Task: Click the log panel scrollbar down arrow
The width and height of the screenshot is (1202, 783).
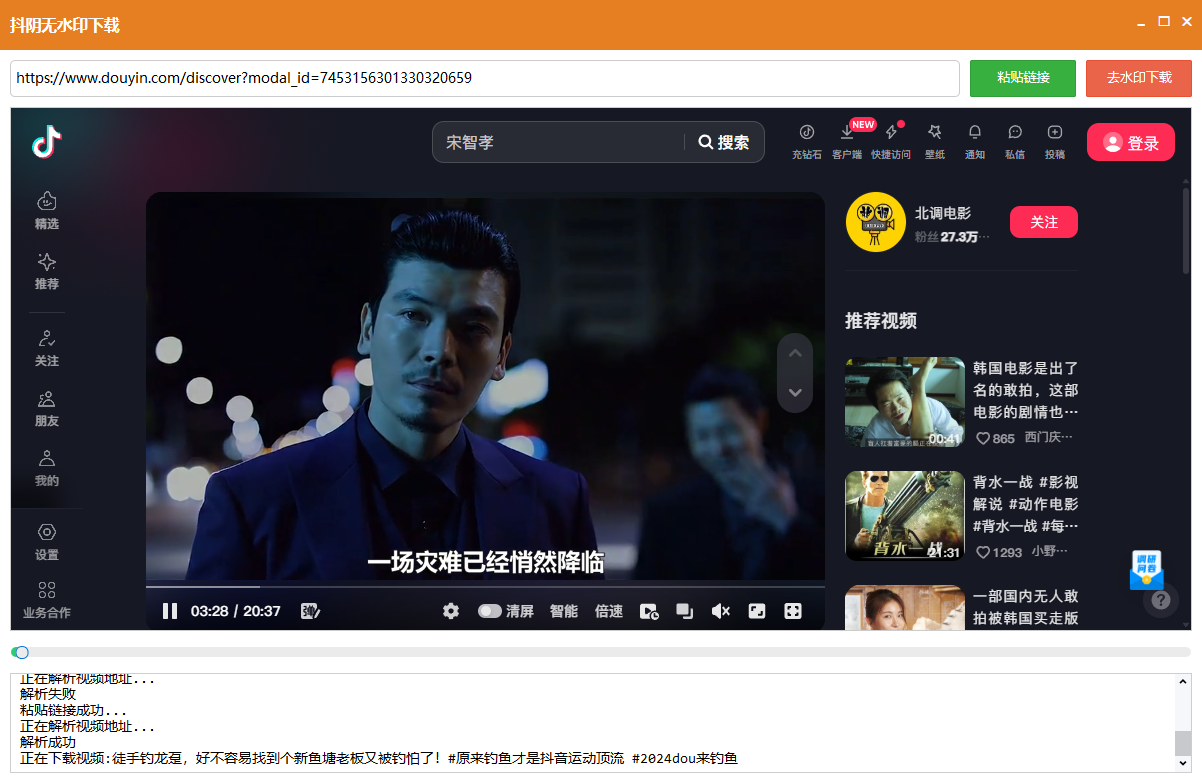Action: (x=1183, y=763)
